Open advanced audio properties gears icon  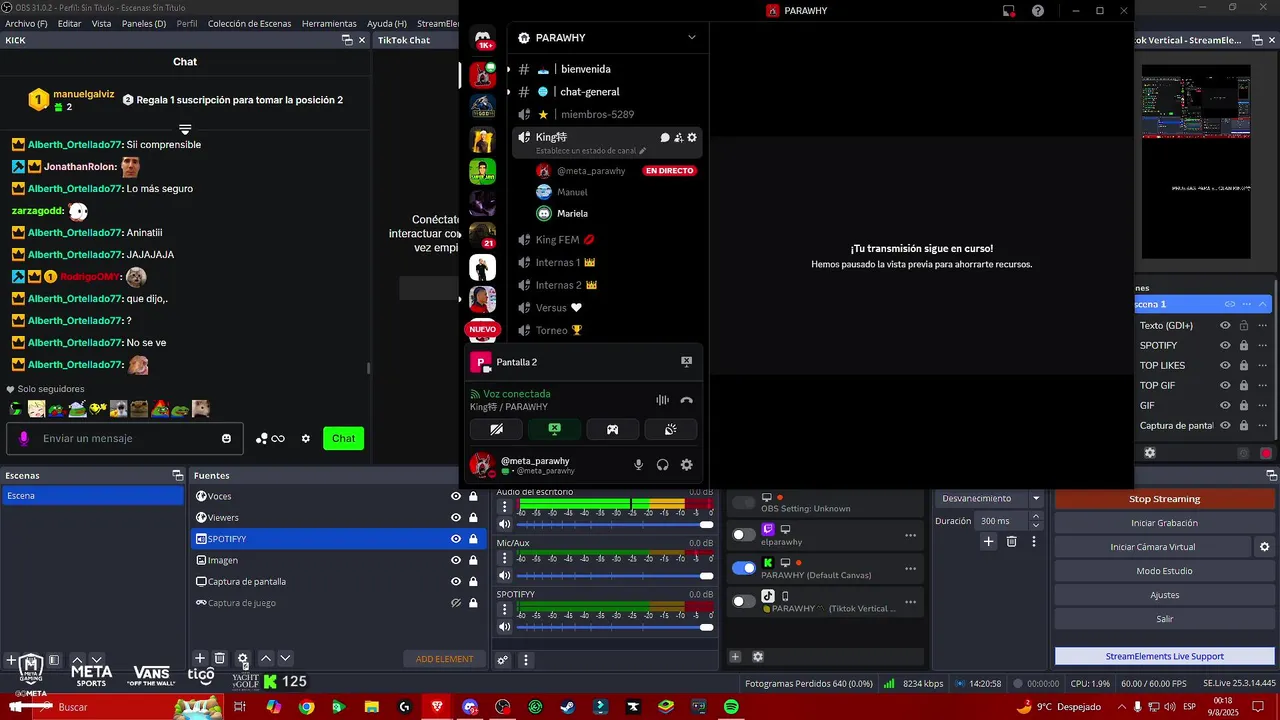coord(503,660)
